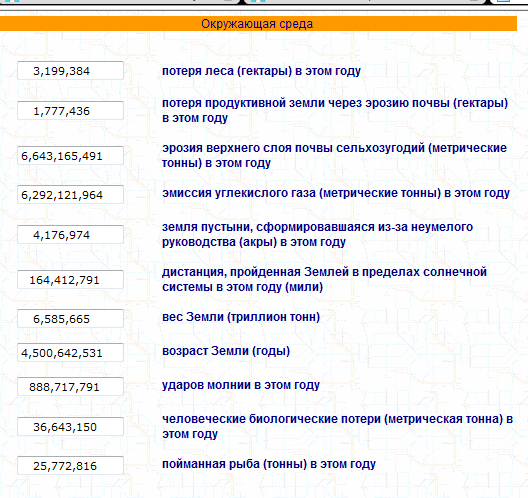Click the text 'ударов молнии в этом году'
Image resolution: width=528 pixels, height=498 pixels.
click(241, 385)
